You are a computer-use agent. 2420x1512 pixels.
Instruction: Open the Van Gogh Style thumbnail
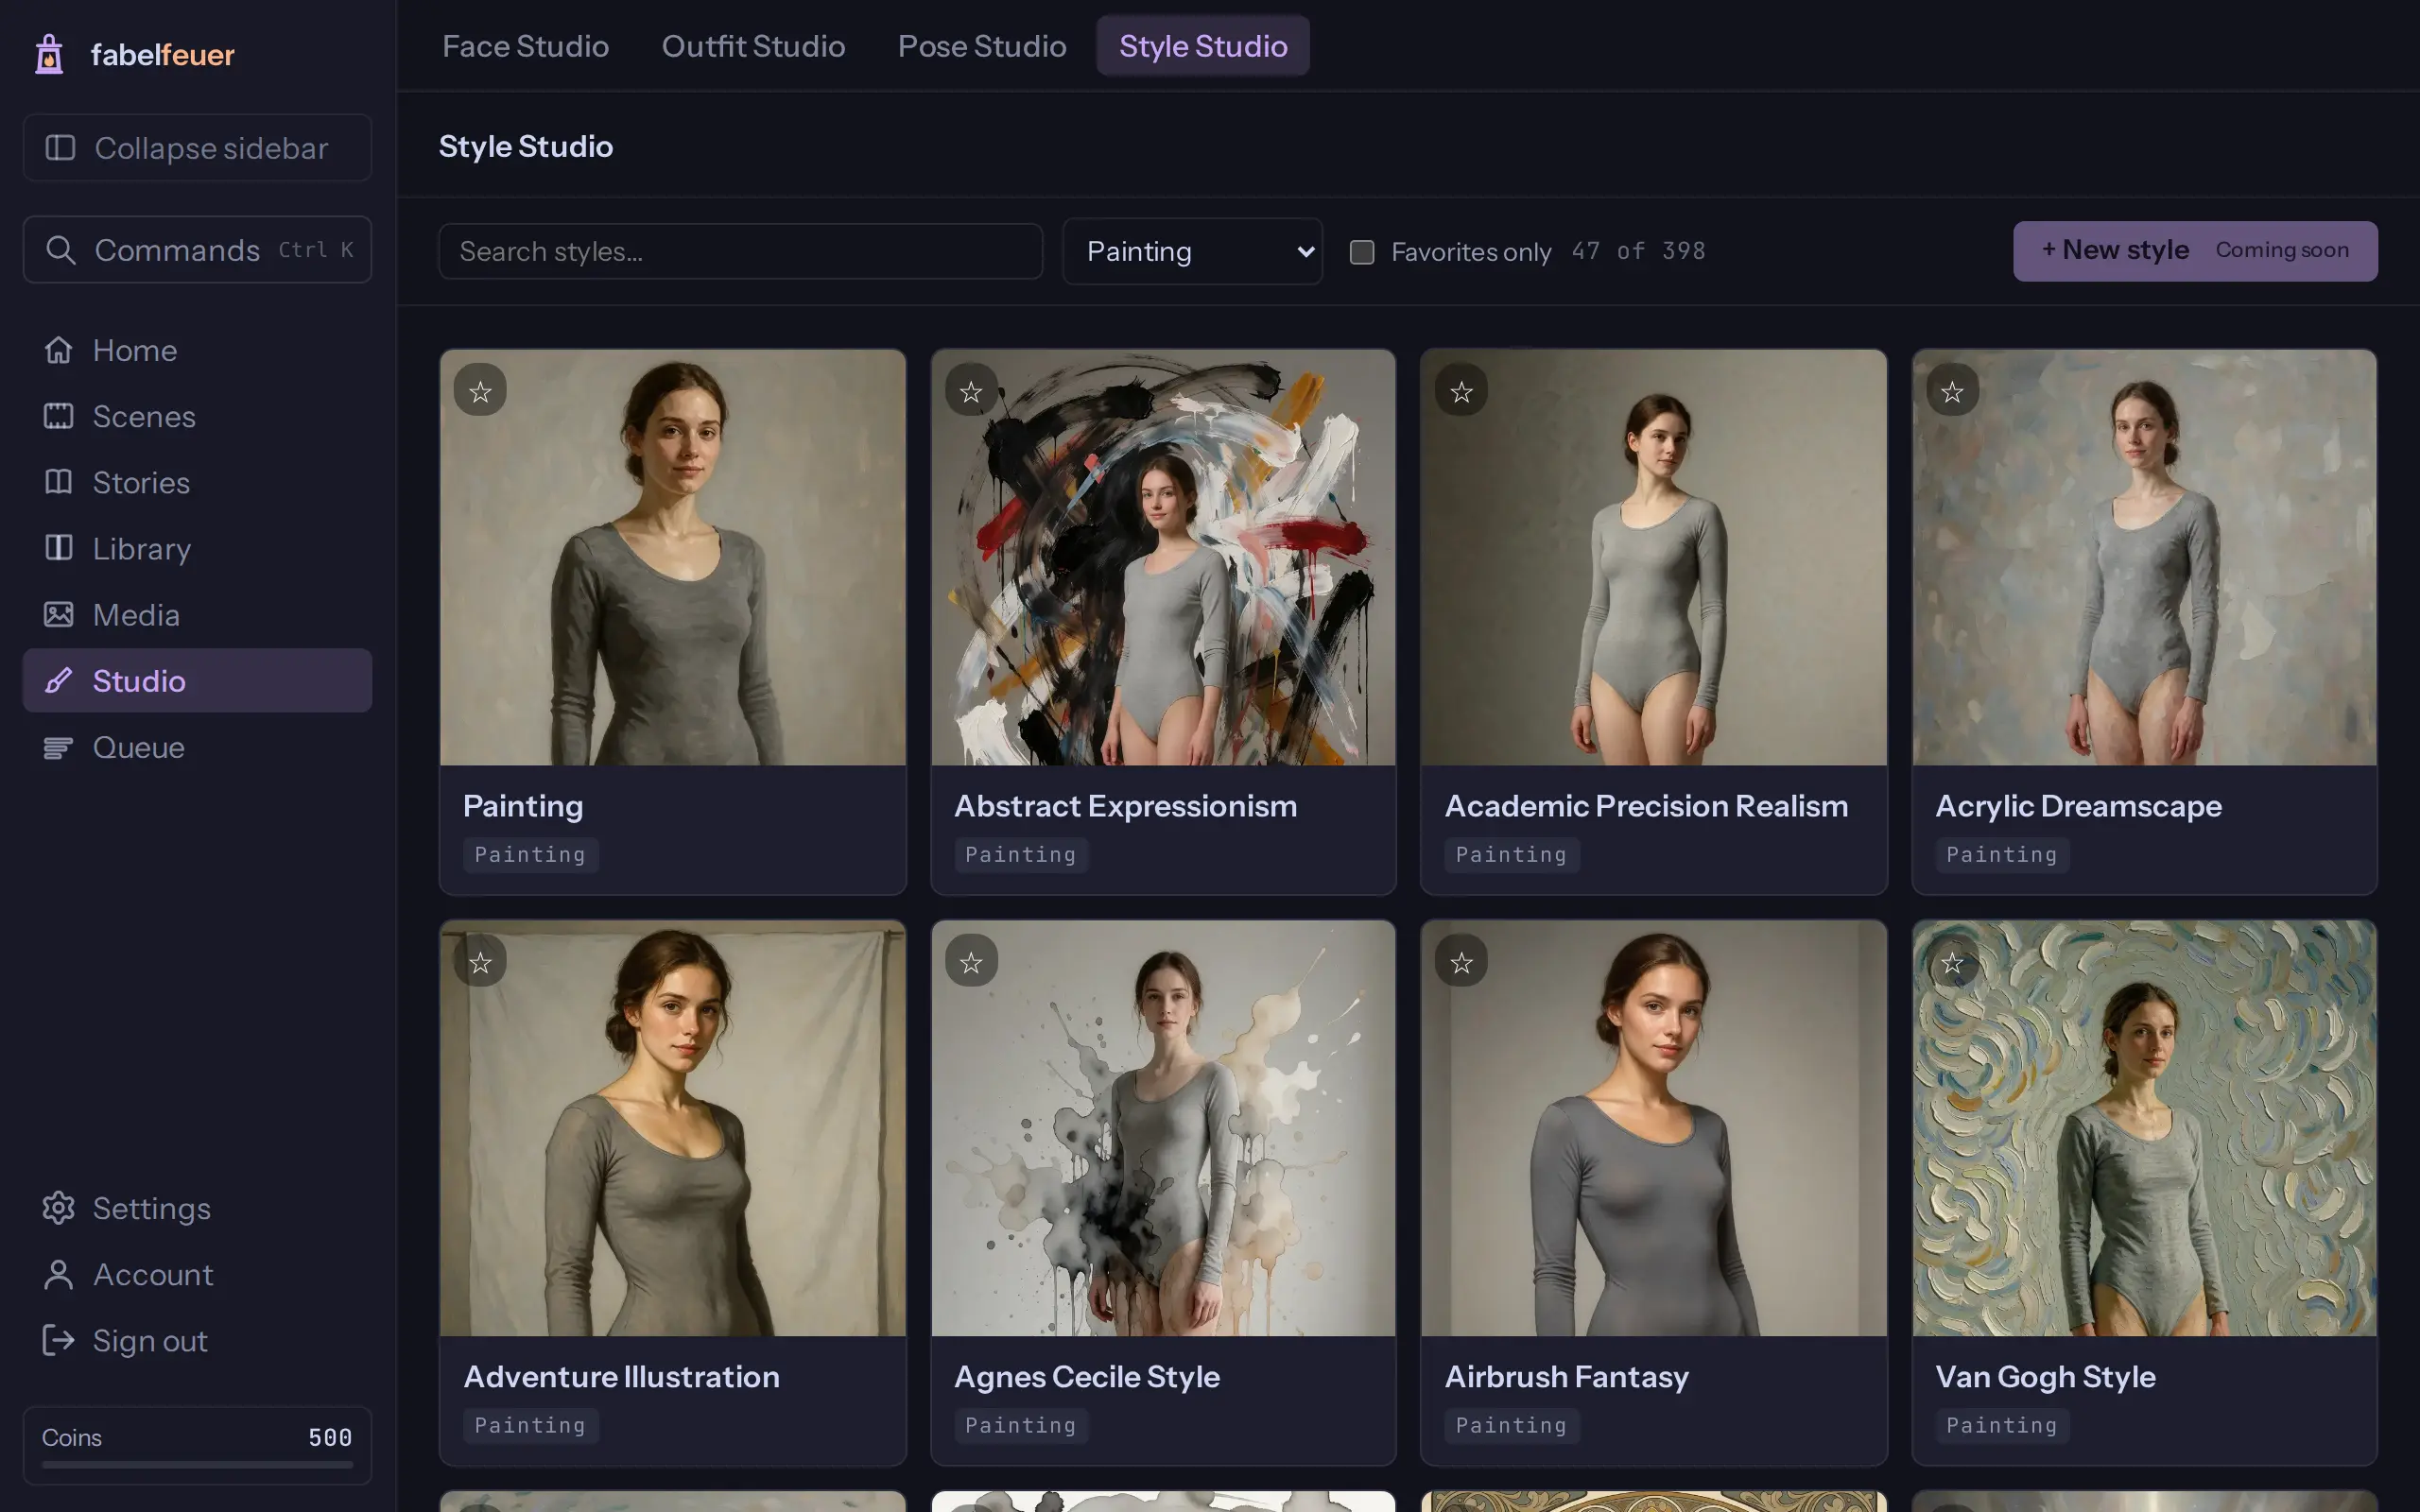[2144, 1128]
